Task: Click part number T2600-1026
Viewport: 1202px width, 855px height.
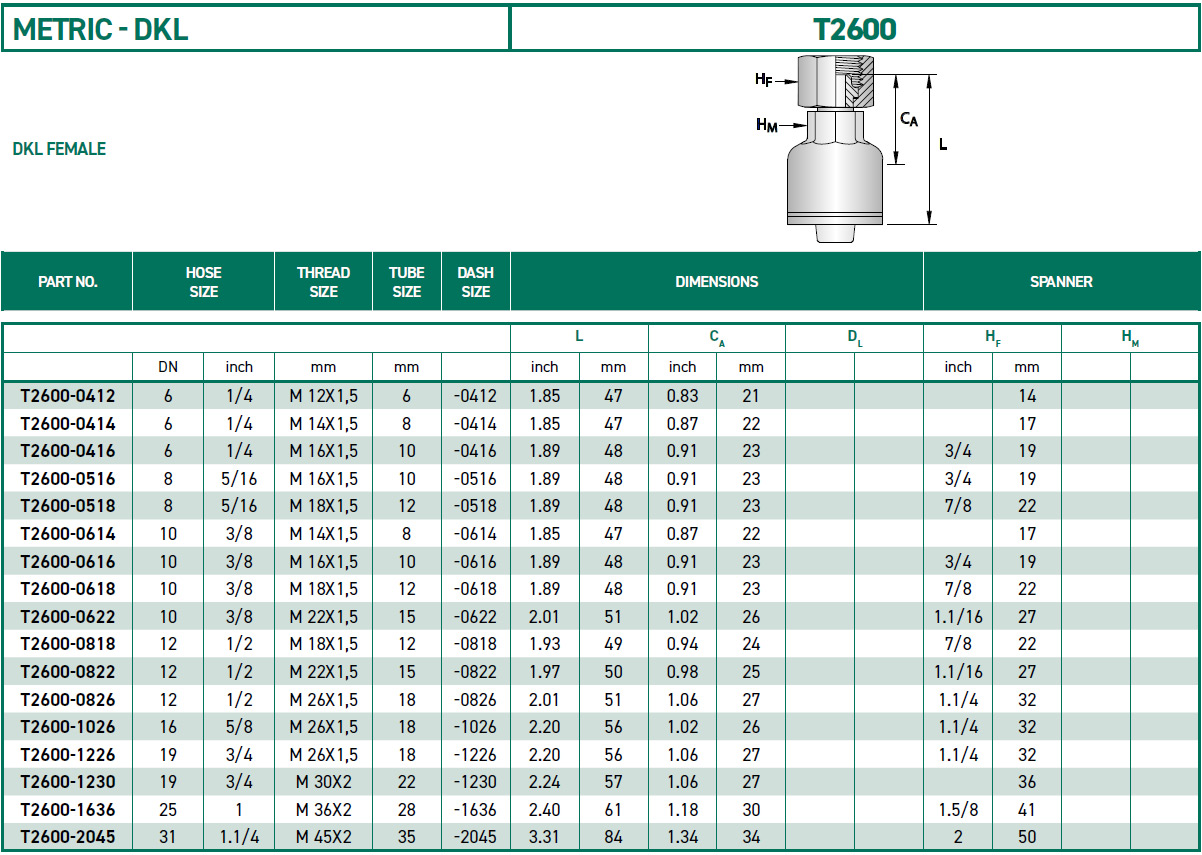Action: point(67,727)
